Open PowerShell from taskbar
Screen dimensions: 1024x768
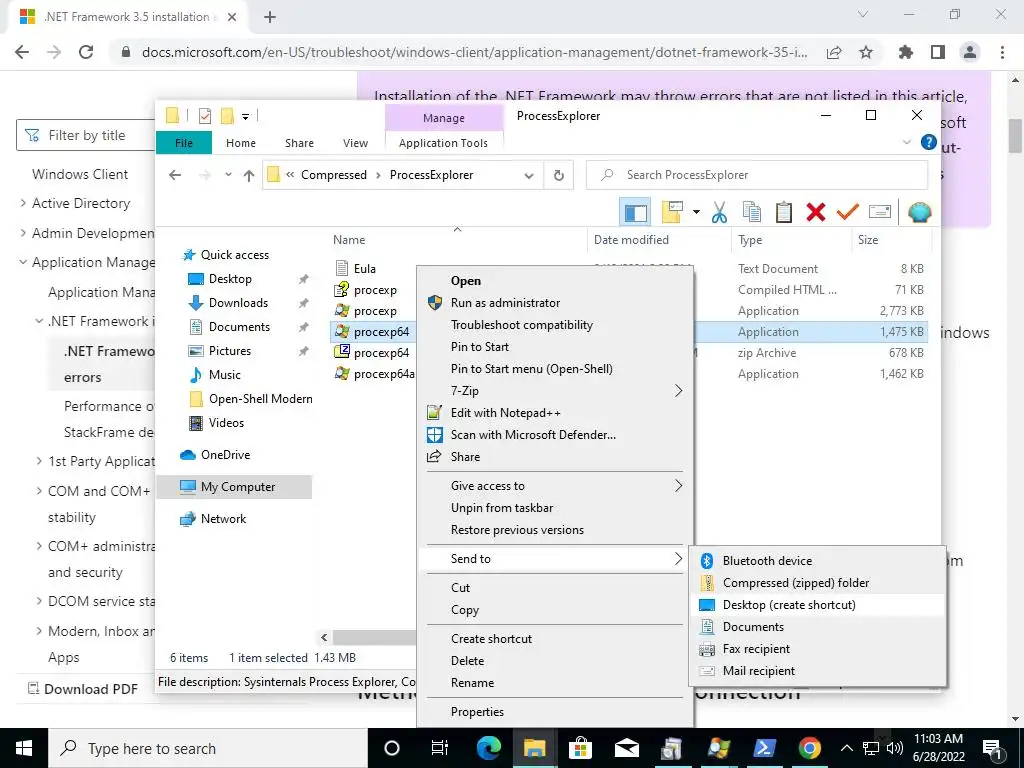pyautogui.click(x=764, y=748)
